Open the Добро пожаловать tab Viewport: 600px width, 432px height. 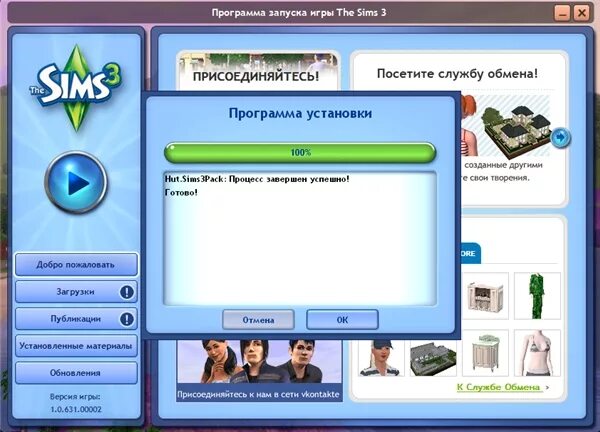[x=76, y=264]
